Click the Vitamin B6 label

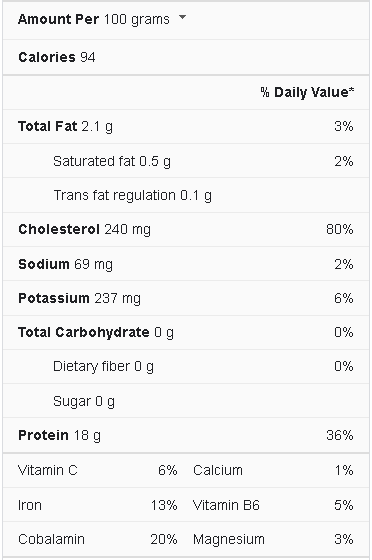click(x=226, y=505)
